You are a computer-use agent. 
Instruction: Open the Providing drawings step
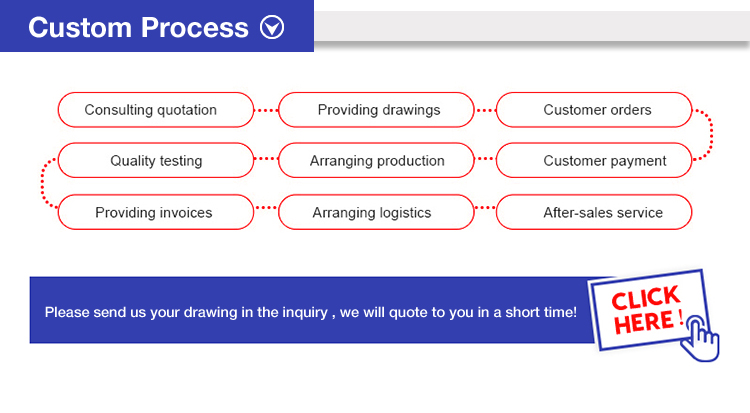(378, 110)
